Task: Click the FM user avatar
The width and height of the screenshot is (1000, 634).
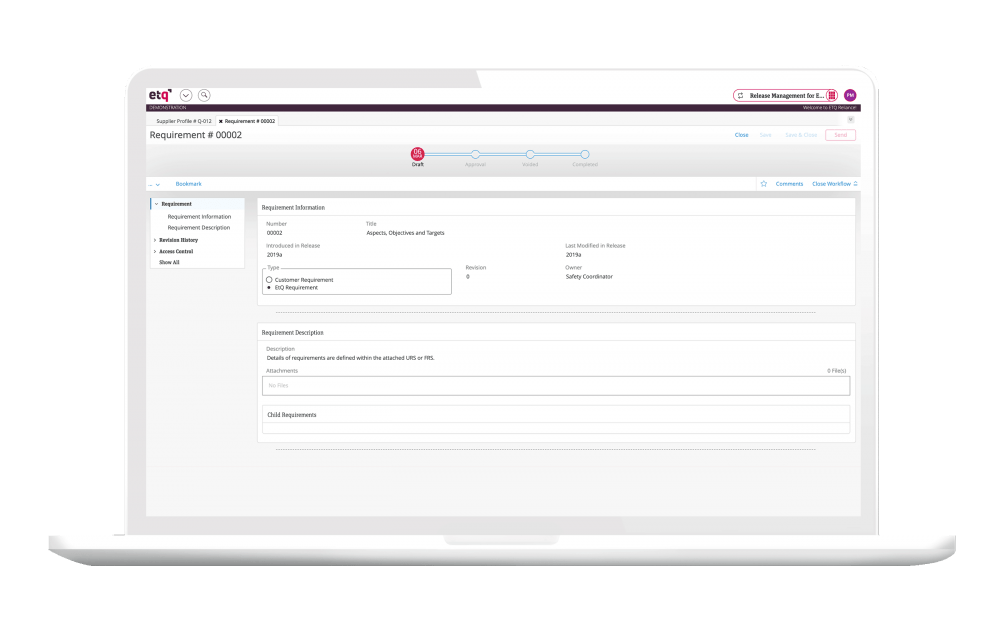Action: click(850, 95)
